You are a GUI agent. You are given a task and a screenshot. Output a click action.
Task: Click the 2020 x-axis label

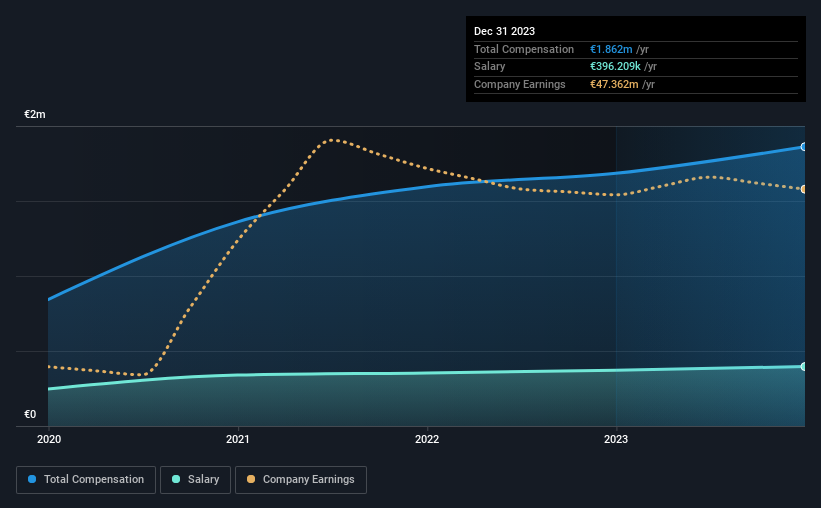49,439
